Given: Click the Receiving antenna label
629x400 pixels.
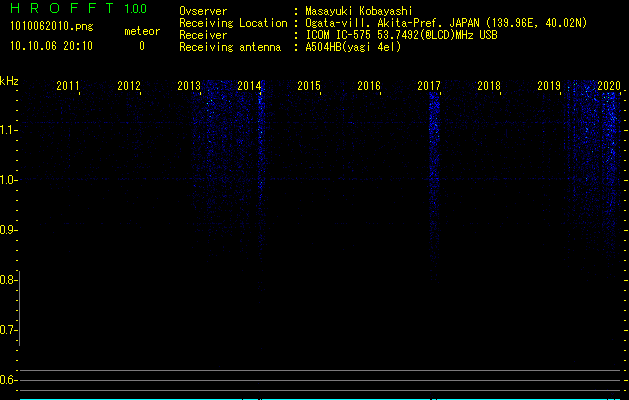Looking at the screenshot, I should [230, 47].
